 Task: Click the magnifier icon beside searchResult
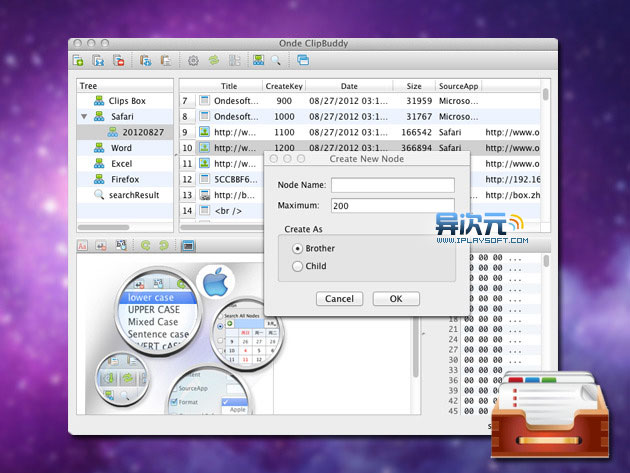pos(99,195)
